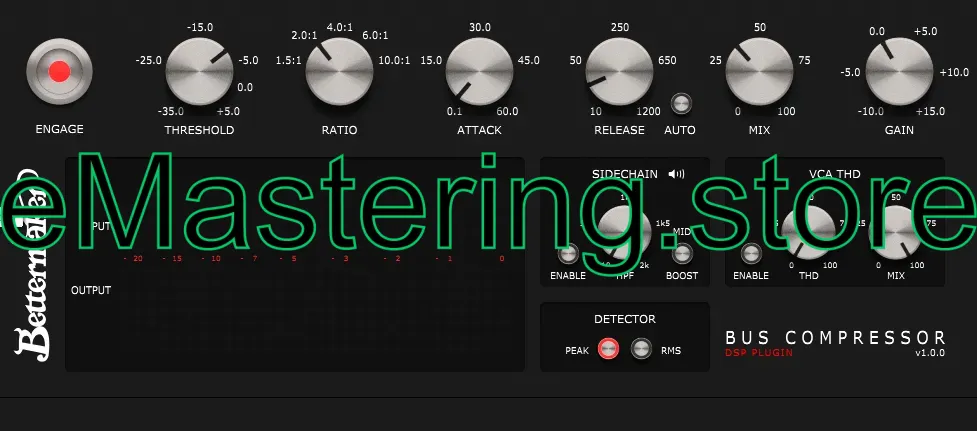This screenshot has width=977, height=431.
Task: Click the BUS COMPRESSOR title text
Action: coord(836,338)
